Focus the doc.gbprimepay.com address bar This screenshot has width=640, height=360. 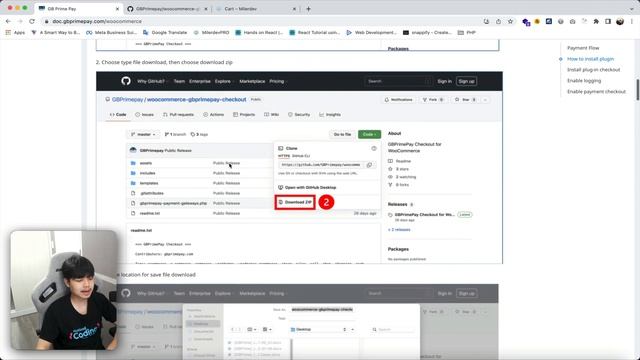pos(261,21)
